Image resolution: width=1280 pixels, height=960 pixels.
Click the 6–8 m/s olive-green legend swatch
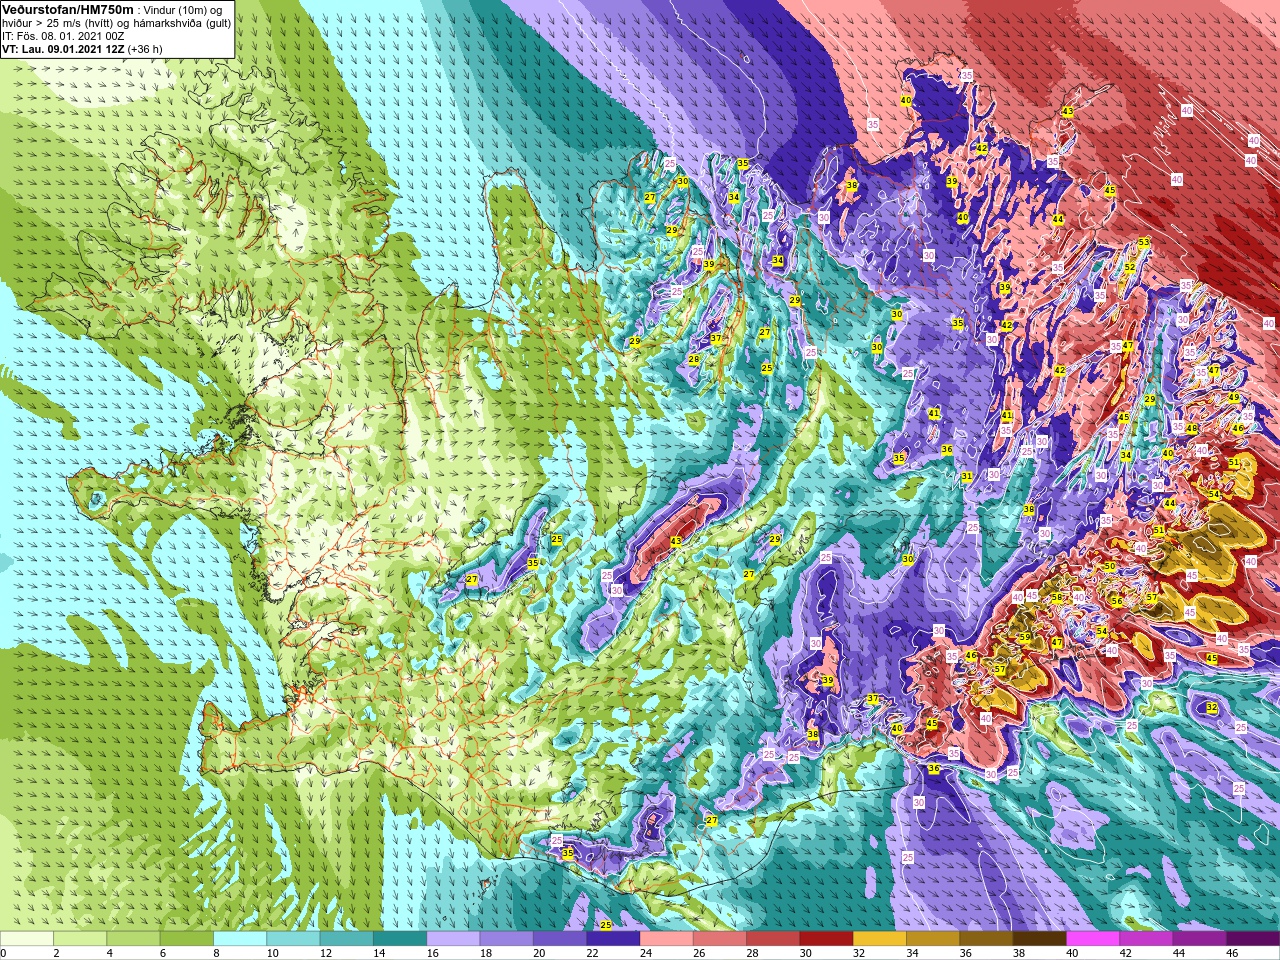click(187, 939)
